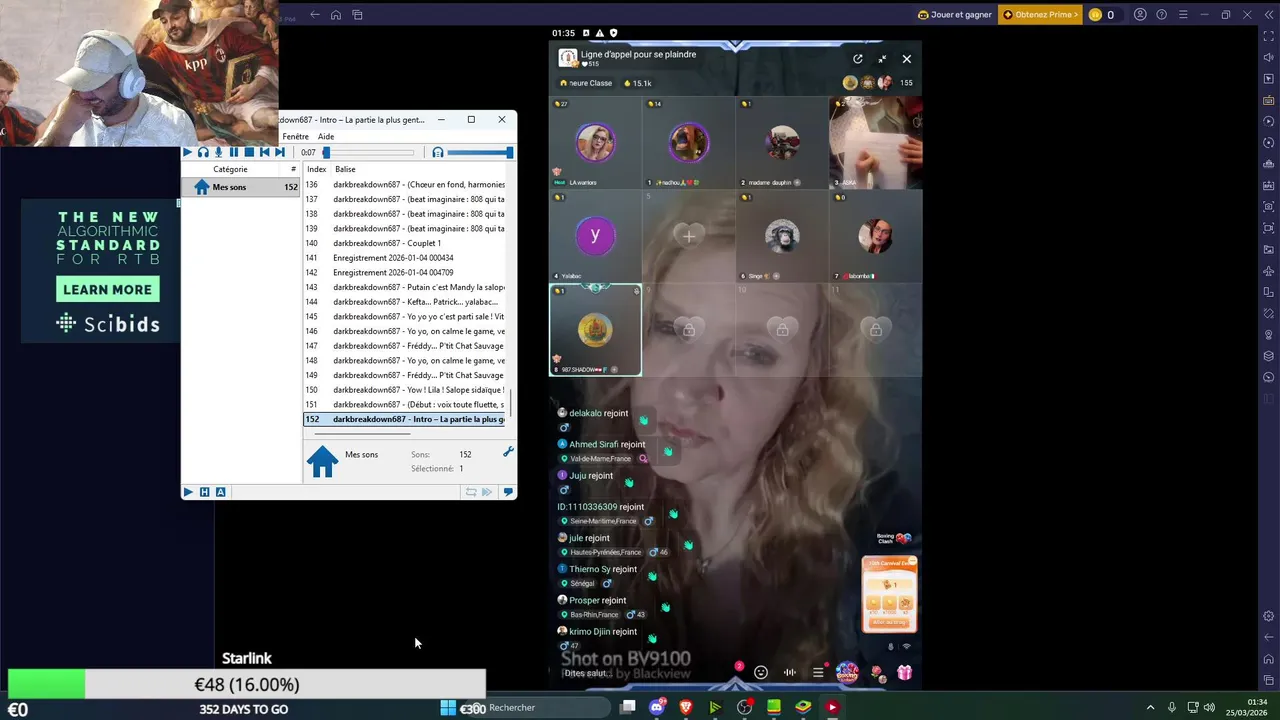Image resolution: width=1280 pixels, height=720 pixels.
Task: Click the headphones icon in soundboard toolbar
Action: point(203,152)
